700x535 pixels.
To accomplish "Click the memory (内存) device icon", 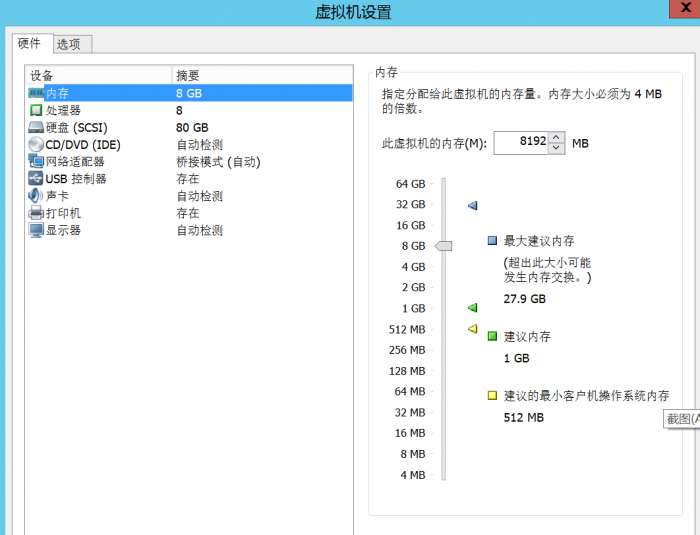I will (x=36, y=93).
